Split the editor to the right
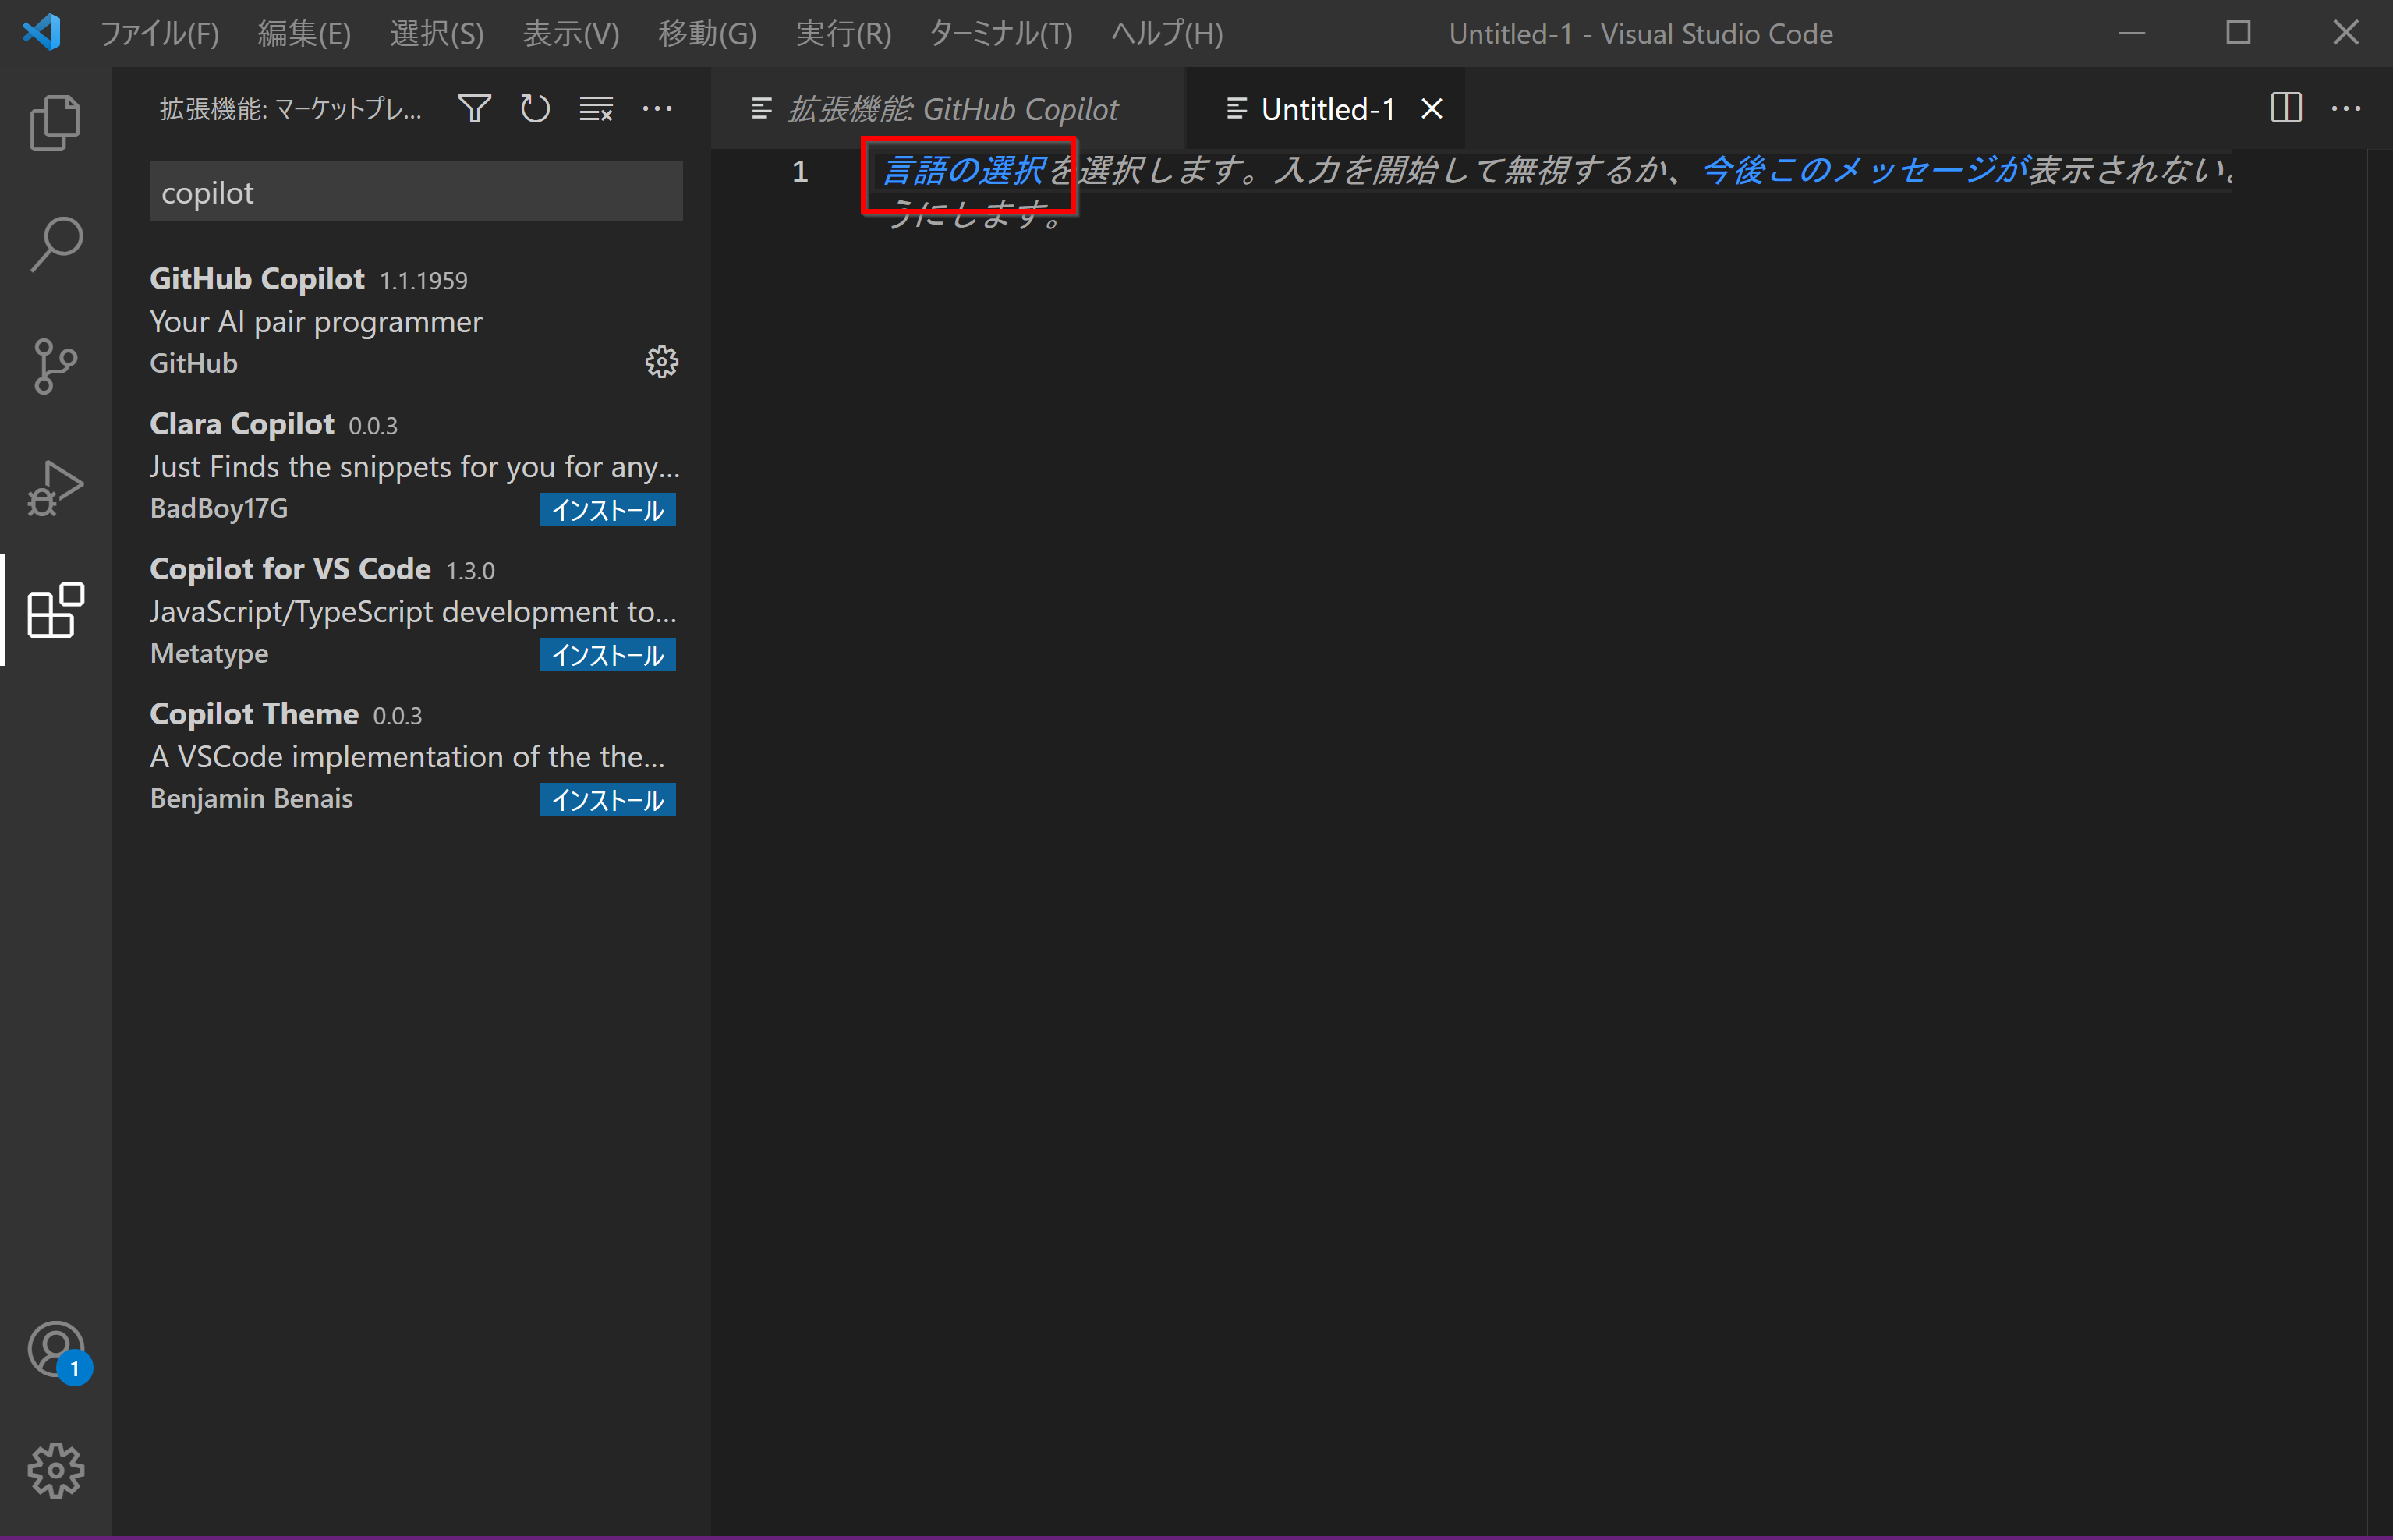 click(x=2286, y=108)
